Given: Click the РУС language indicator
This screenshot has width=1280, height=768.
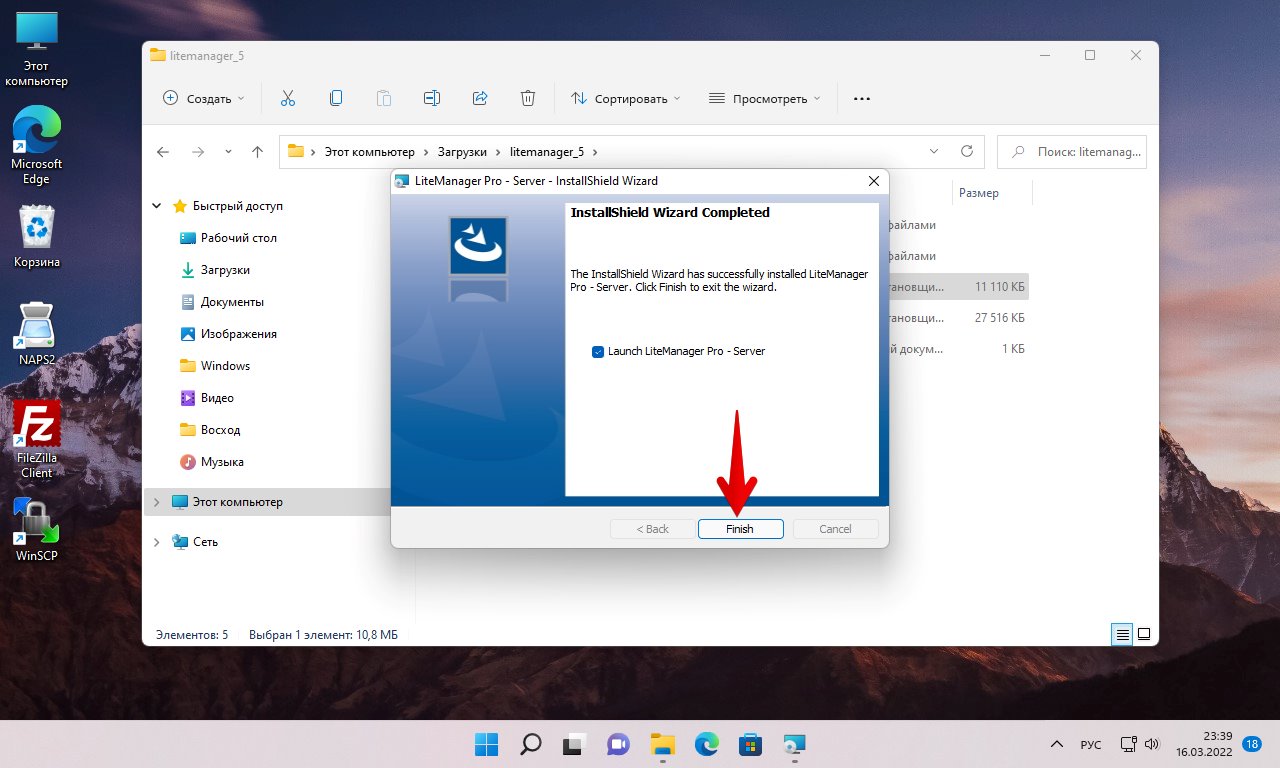Looking at the screenshot, I should coord(1091,745).
